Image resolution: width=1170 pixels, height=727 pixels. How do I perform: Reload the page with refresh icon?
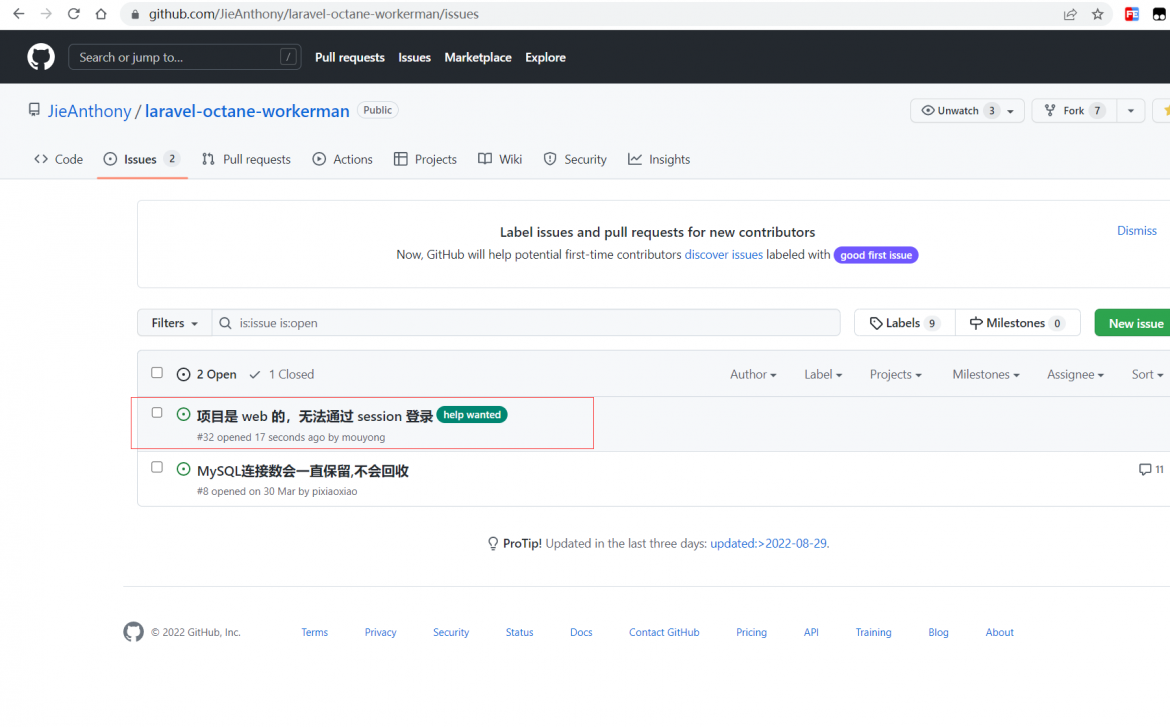[73, 13]
